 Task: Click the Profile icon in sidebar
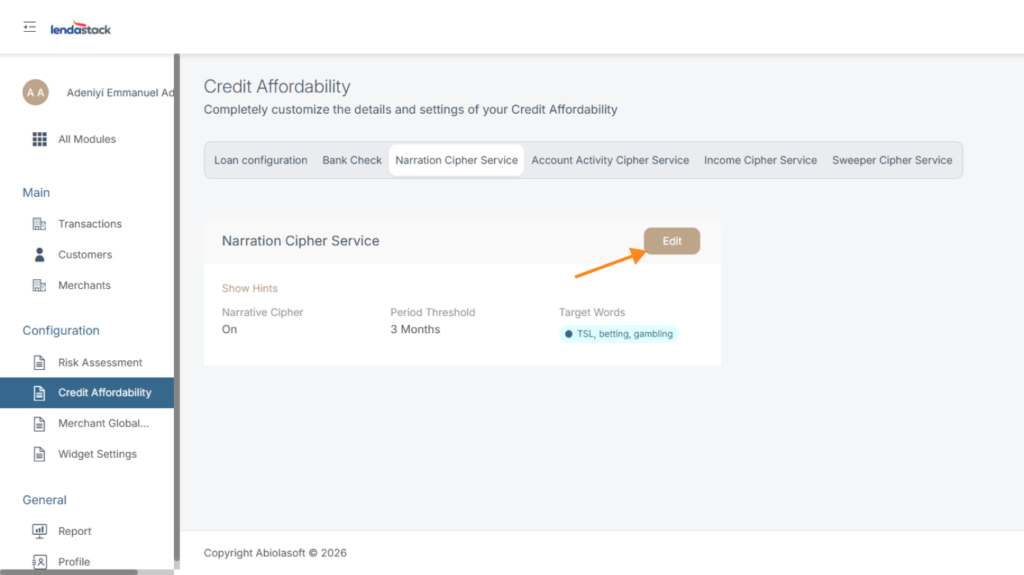[x=40, y=561]
